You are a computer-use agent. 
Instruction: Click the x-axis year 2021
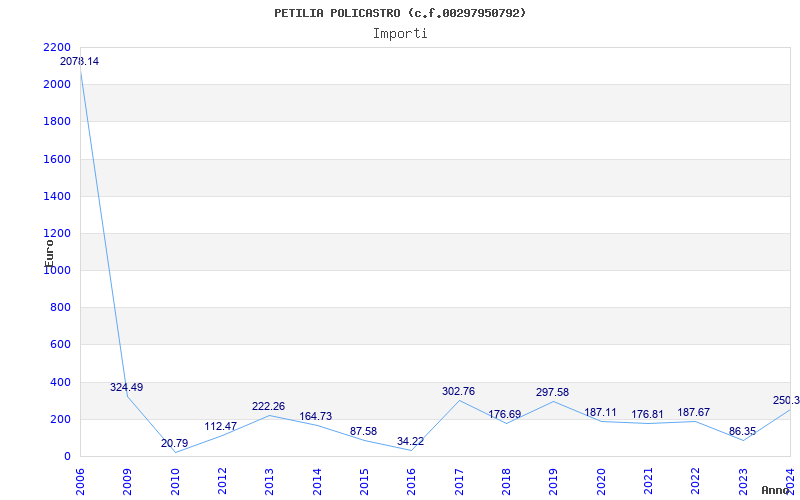click(648, 481)
